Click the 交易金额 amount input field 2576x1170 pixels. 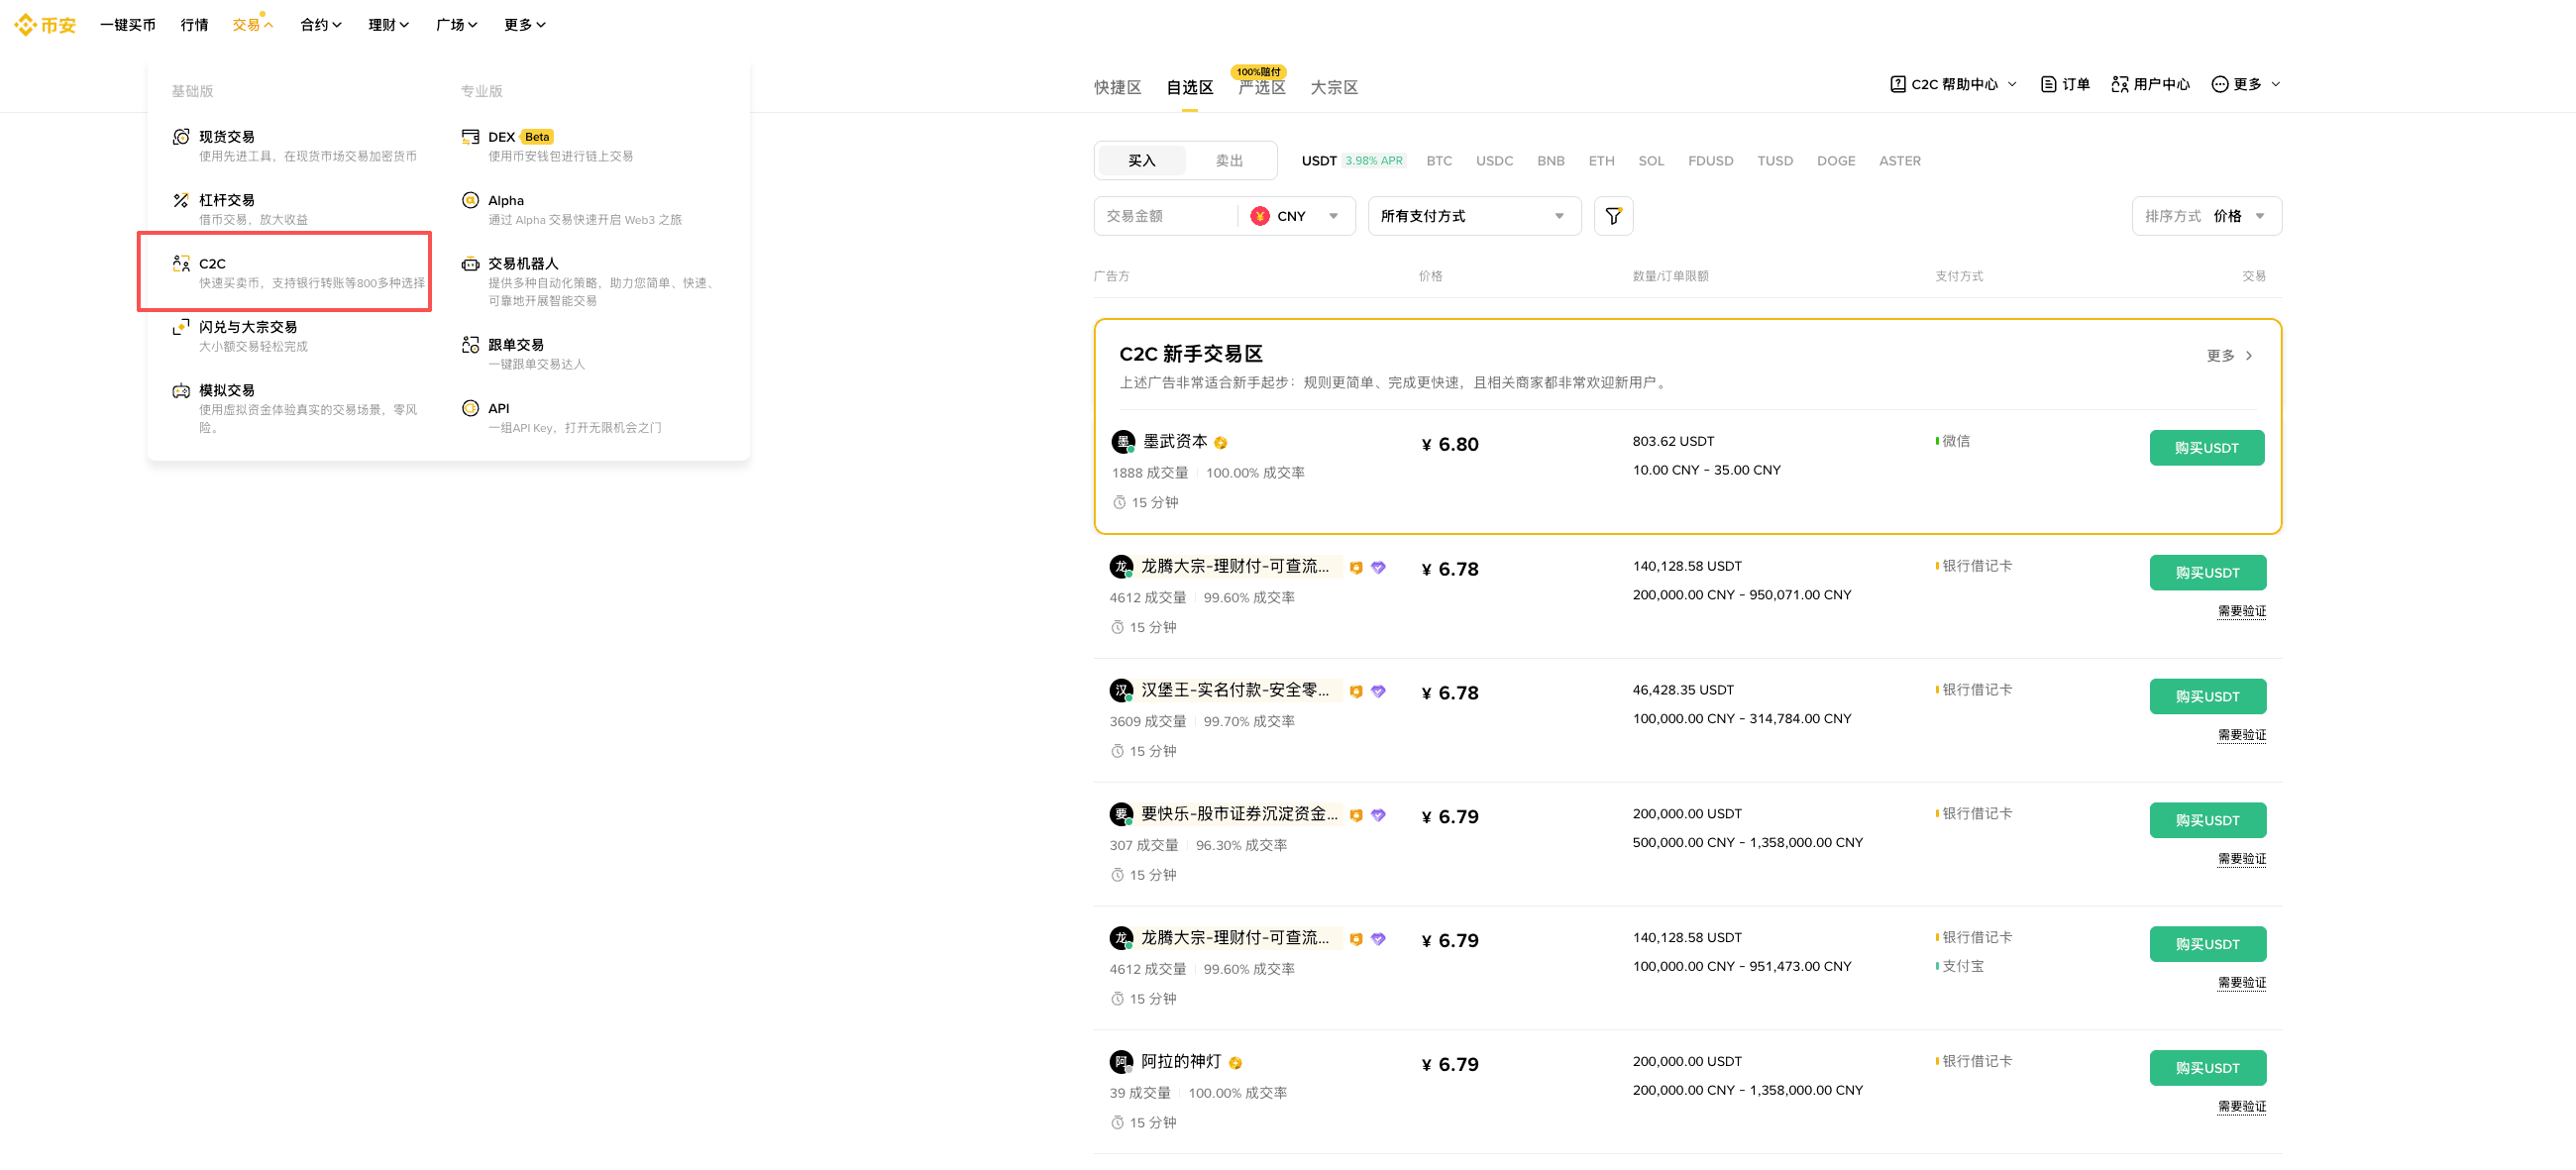[1165, 216]
